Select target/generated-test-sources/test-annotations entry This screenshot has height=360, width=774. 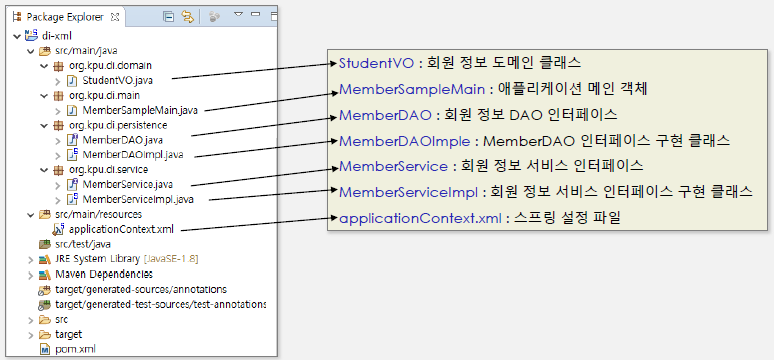160,304
